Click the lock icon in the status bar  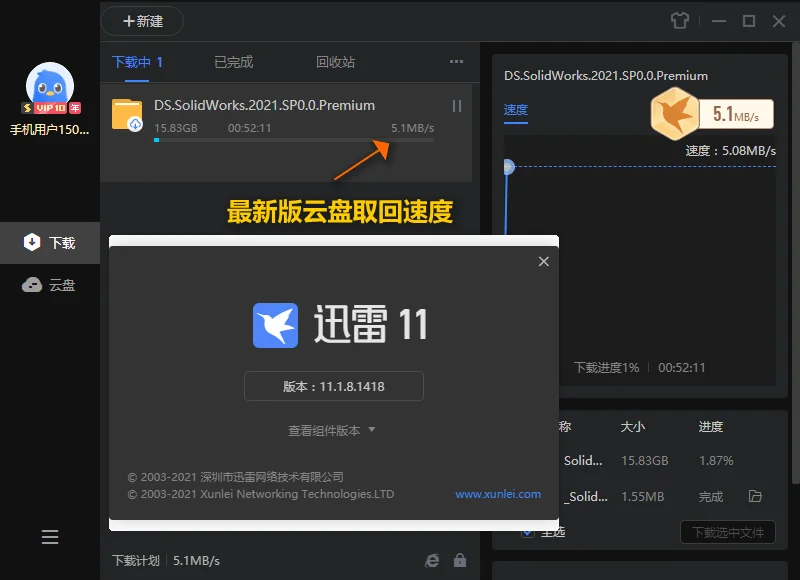pyautogui.click(x=461, y=560)
